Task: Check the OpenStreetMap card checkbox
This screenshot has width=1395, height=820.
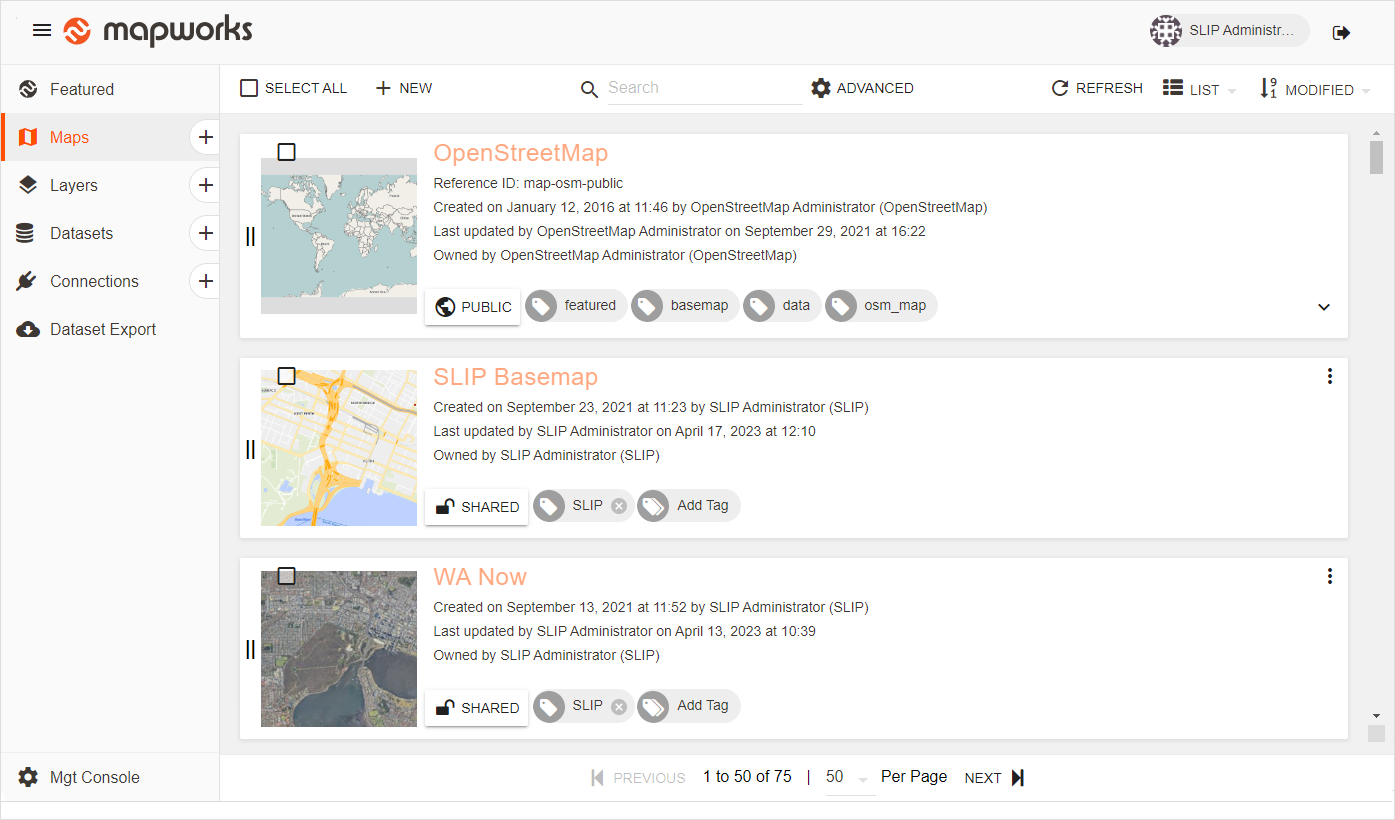Action: click(x=286, y=152)
